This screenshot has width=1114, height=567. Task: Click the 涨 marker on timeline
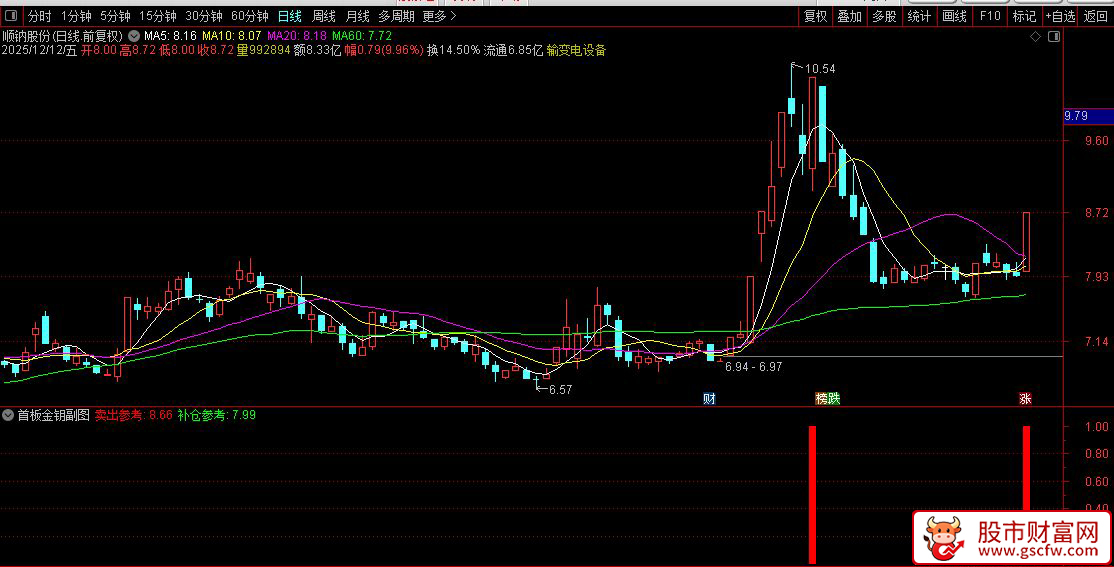[1025, 399]
